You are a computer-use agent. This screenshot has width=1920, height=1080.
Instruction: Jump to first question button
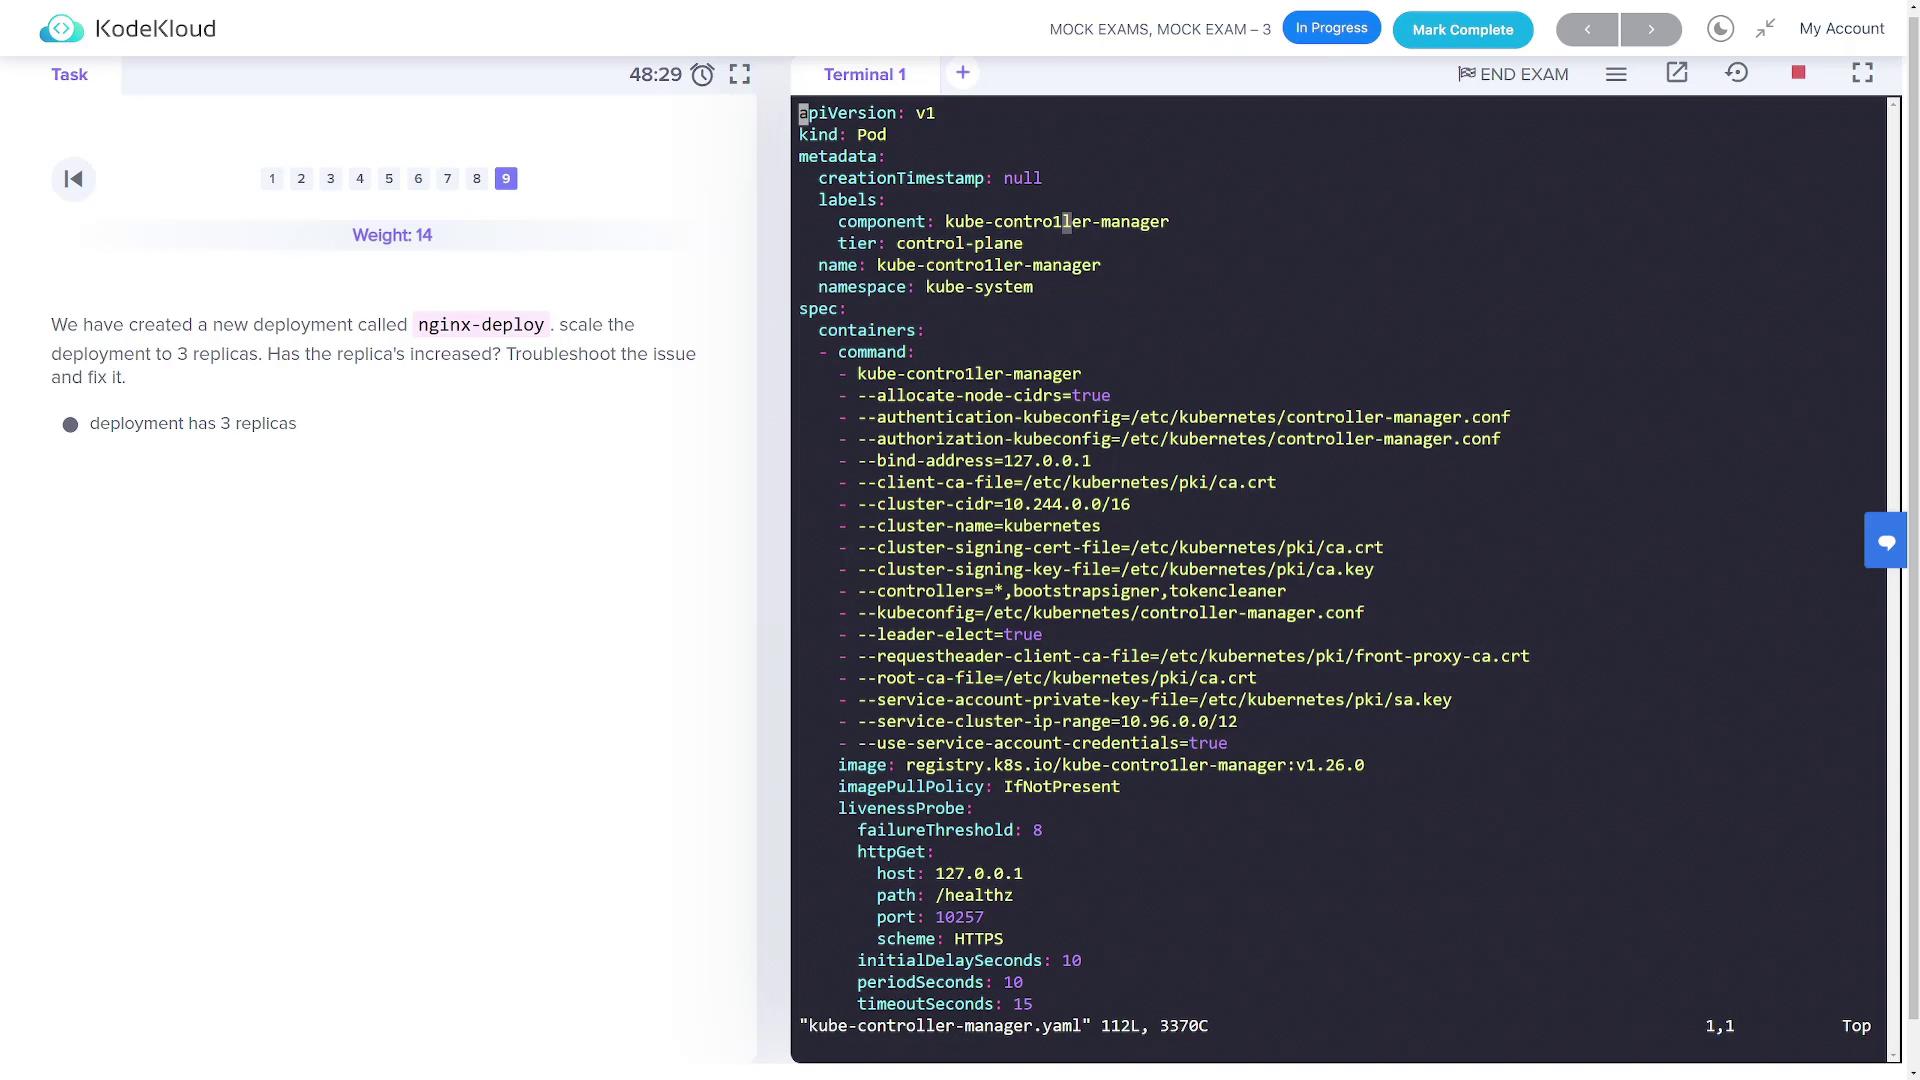click(73, 179)
